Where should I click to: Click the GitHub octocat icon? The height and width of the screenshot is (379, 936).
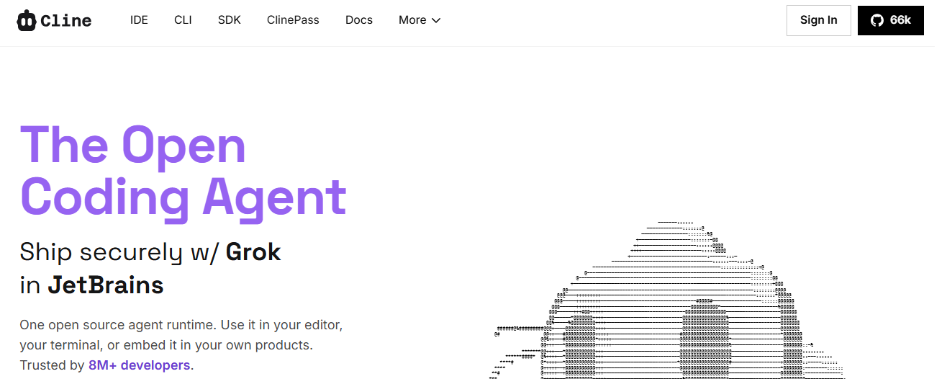click(877, 20)
